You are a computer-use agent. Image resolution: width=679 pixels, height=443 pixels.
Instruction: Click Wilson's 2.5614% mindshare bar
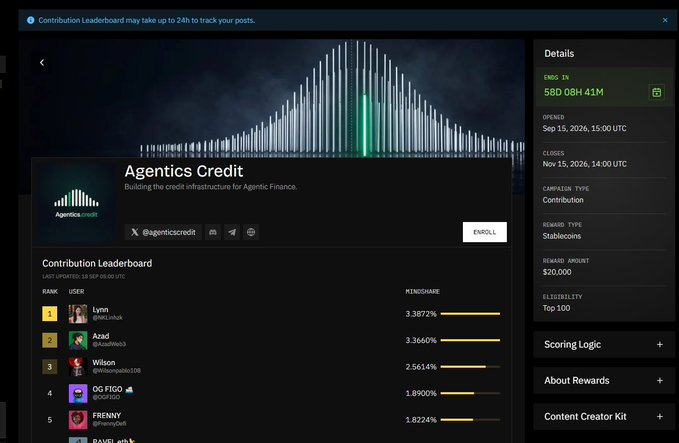click(x=470, y=367)
